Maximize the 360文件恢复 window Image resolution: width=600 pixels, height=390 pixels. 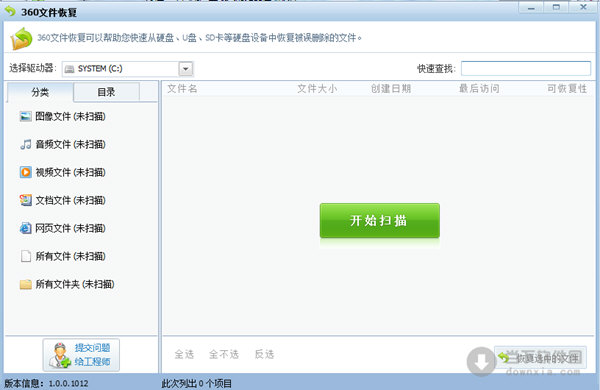pos(556,7)
